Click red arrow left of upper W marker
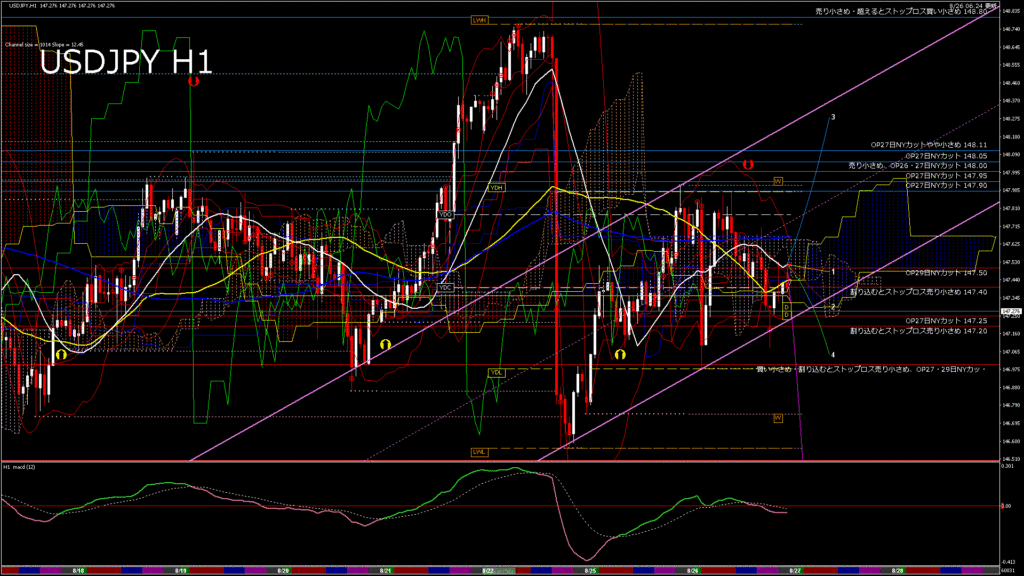 point(746,163)
